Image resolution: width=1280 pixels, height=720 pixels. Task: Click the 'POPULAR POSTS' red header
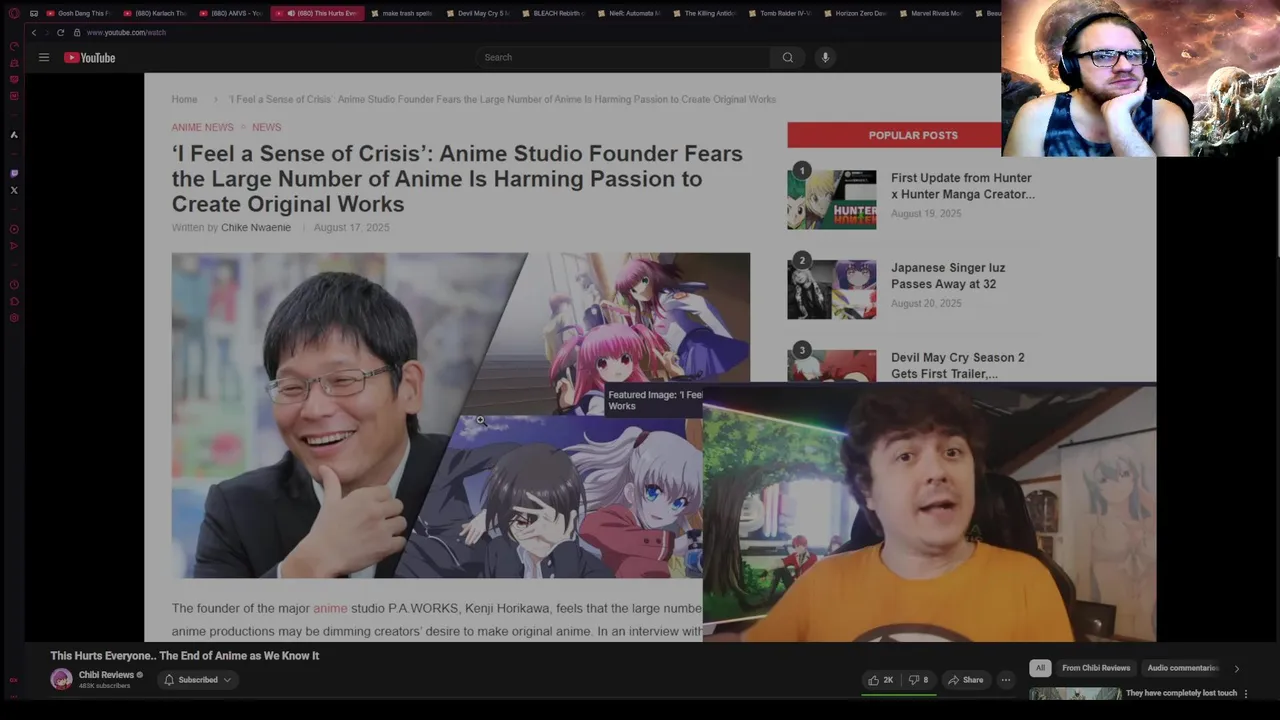pyautogui.click(x=913, y=135)
